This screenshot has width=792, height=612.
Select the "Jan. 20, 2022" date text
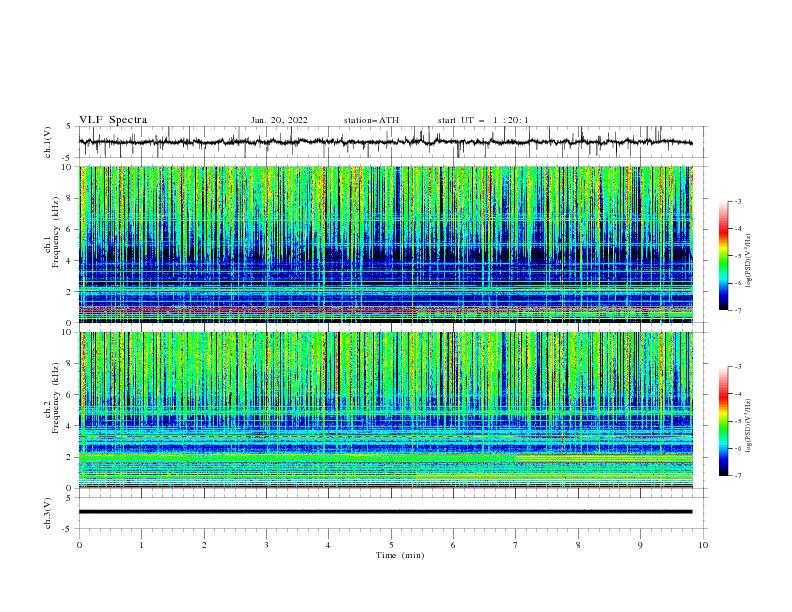(x=279, y=120)
